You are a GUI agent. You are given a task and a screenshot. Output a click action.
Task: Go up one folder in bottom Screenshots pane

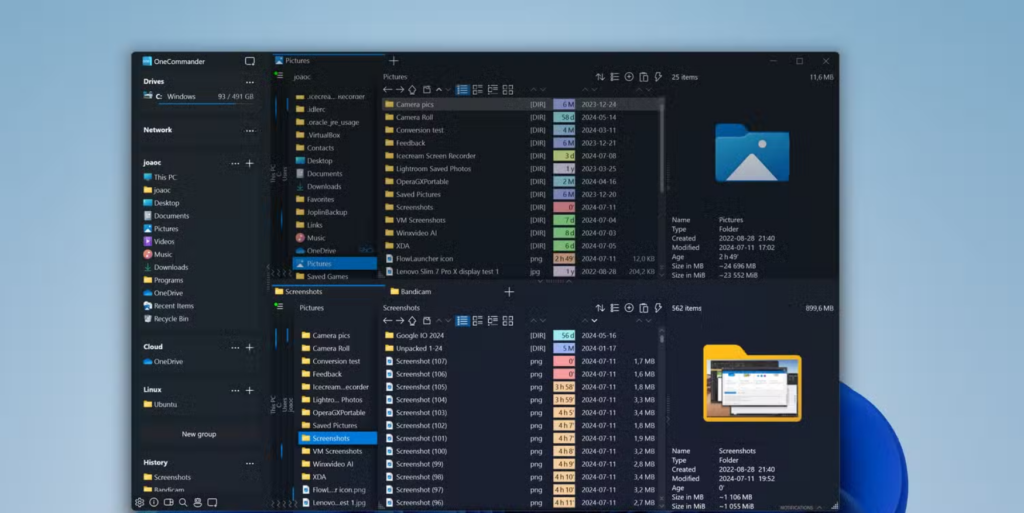[x=412, y=320]
